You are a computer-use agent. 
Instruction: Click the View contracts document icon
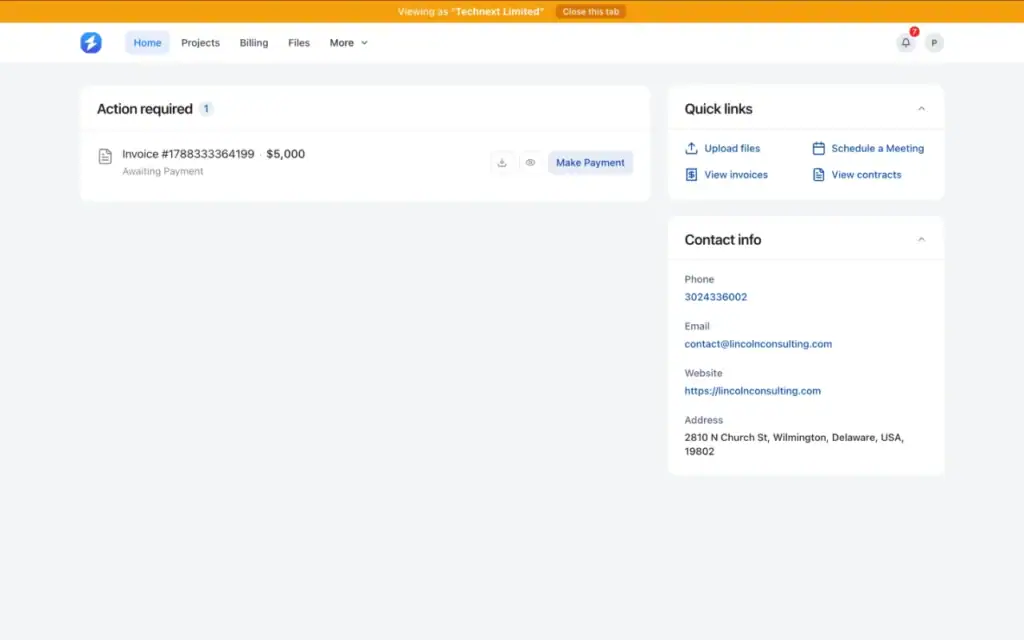pos(818,174)
